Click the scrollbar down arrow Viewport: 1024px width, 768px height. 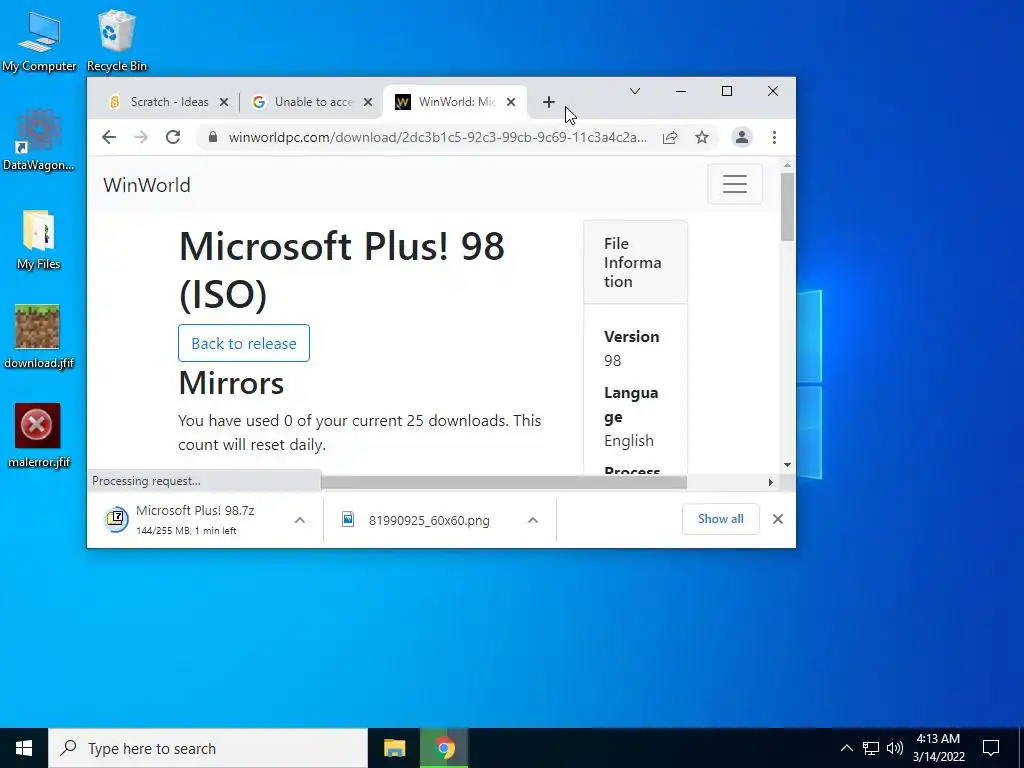[x=788, y=464]
